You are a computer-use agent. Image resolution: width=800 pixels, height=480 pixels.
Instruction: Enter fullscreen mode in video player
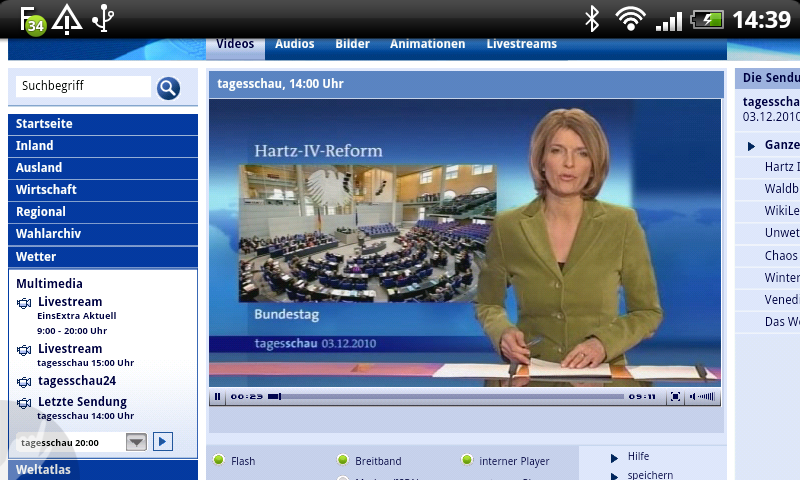pos(676,397)
